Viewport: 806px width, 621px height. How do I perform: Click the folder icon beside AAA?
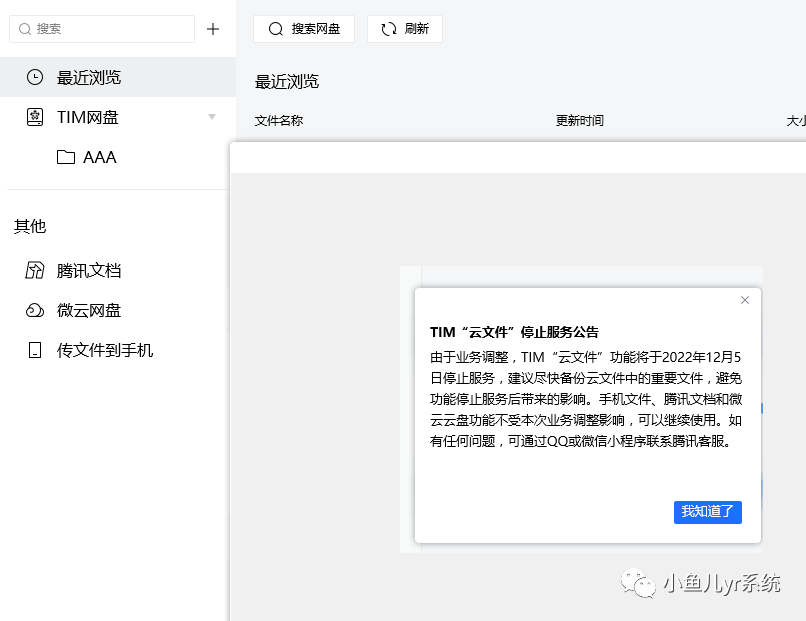(66, 157)
